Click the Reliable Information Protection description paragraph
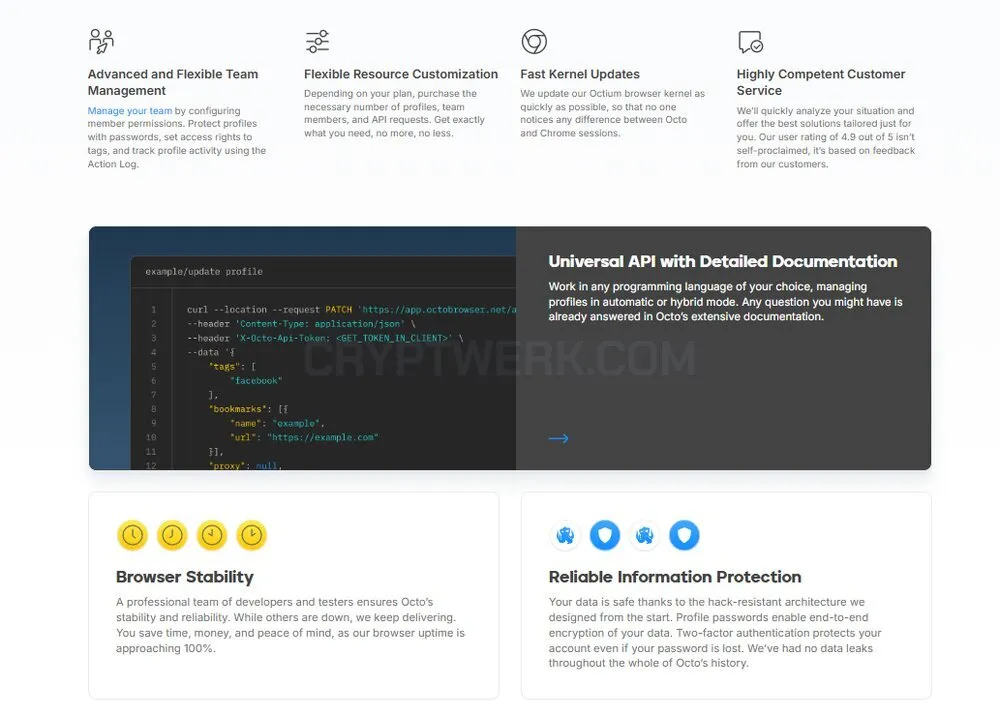The image size is (1000, 716). tap(715, 632)
